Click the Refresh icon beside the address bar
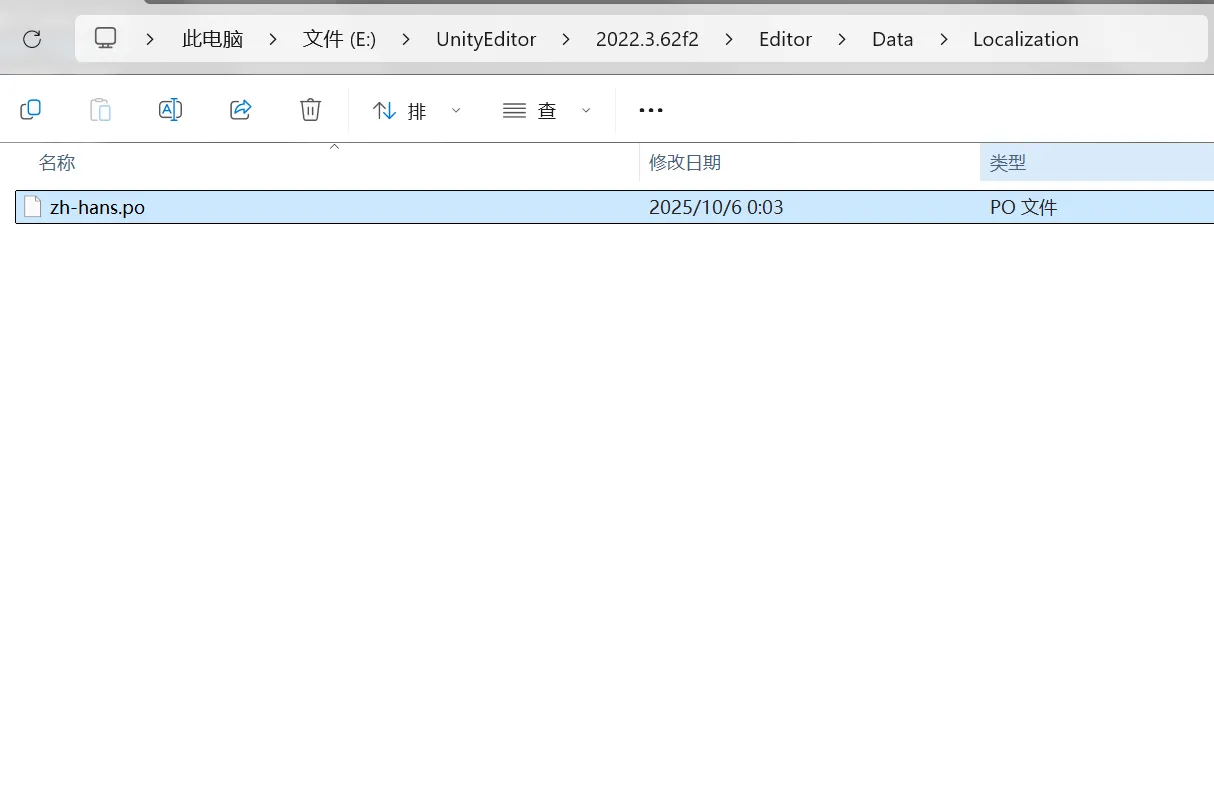The image size is (1214, 801). 32,39
